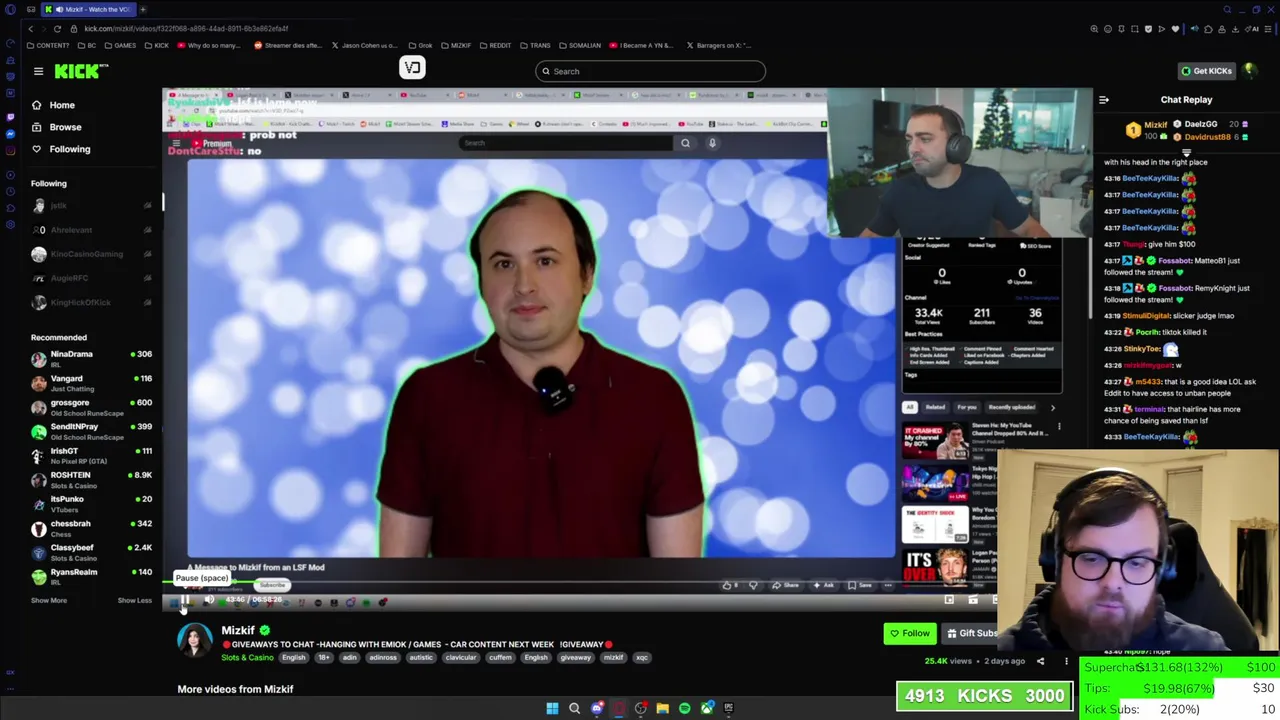Select the giveaway tag
Screen dimensions: 1280x720
(575, 657)
